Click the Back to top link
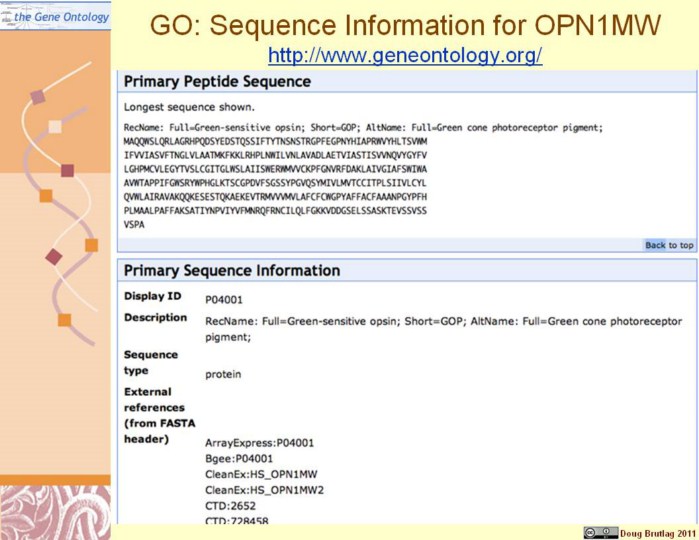The height and width of the screenshot is (540, 699). pyautogui.click(x=668, y=245)
